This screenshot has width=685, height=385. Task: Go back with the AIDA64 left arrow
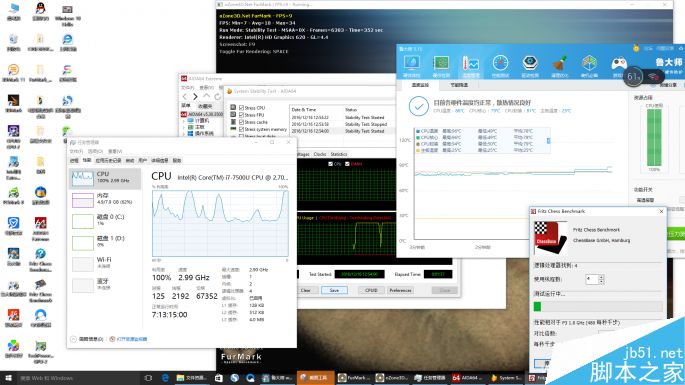click(185, 96)
